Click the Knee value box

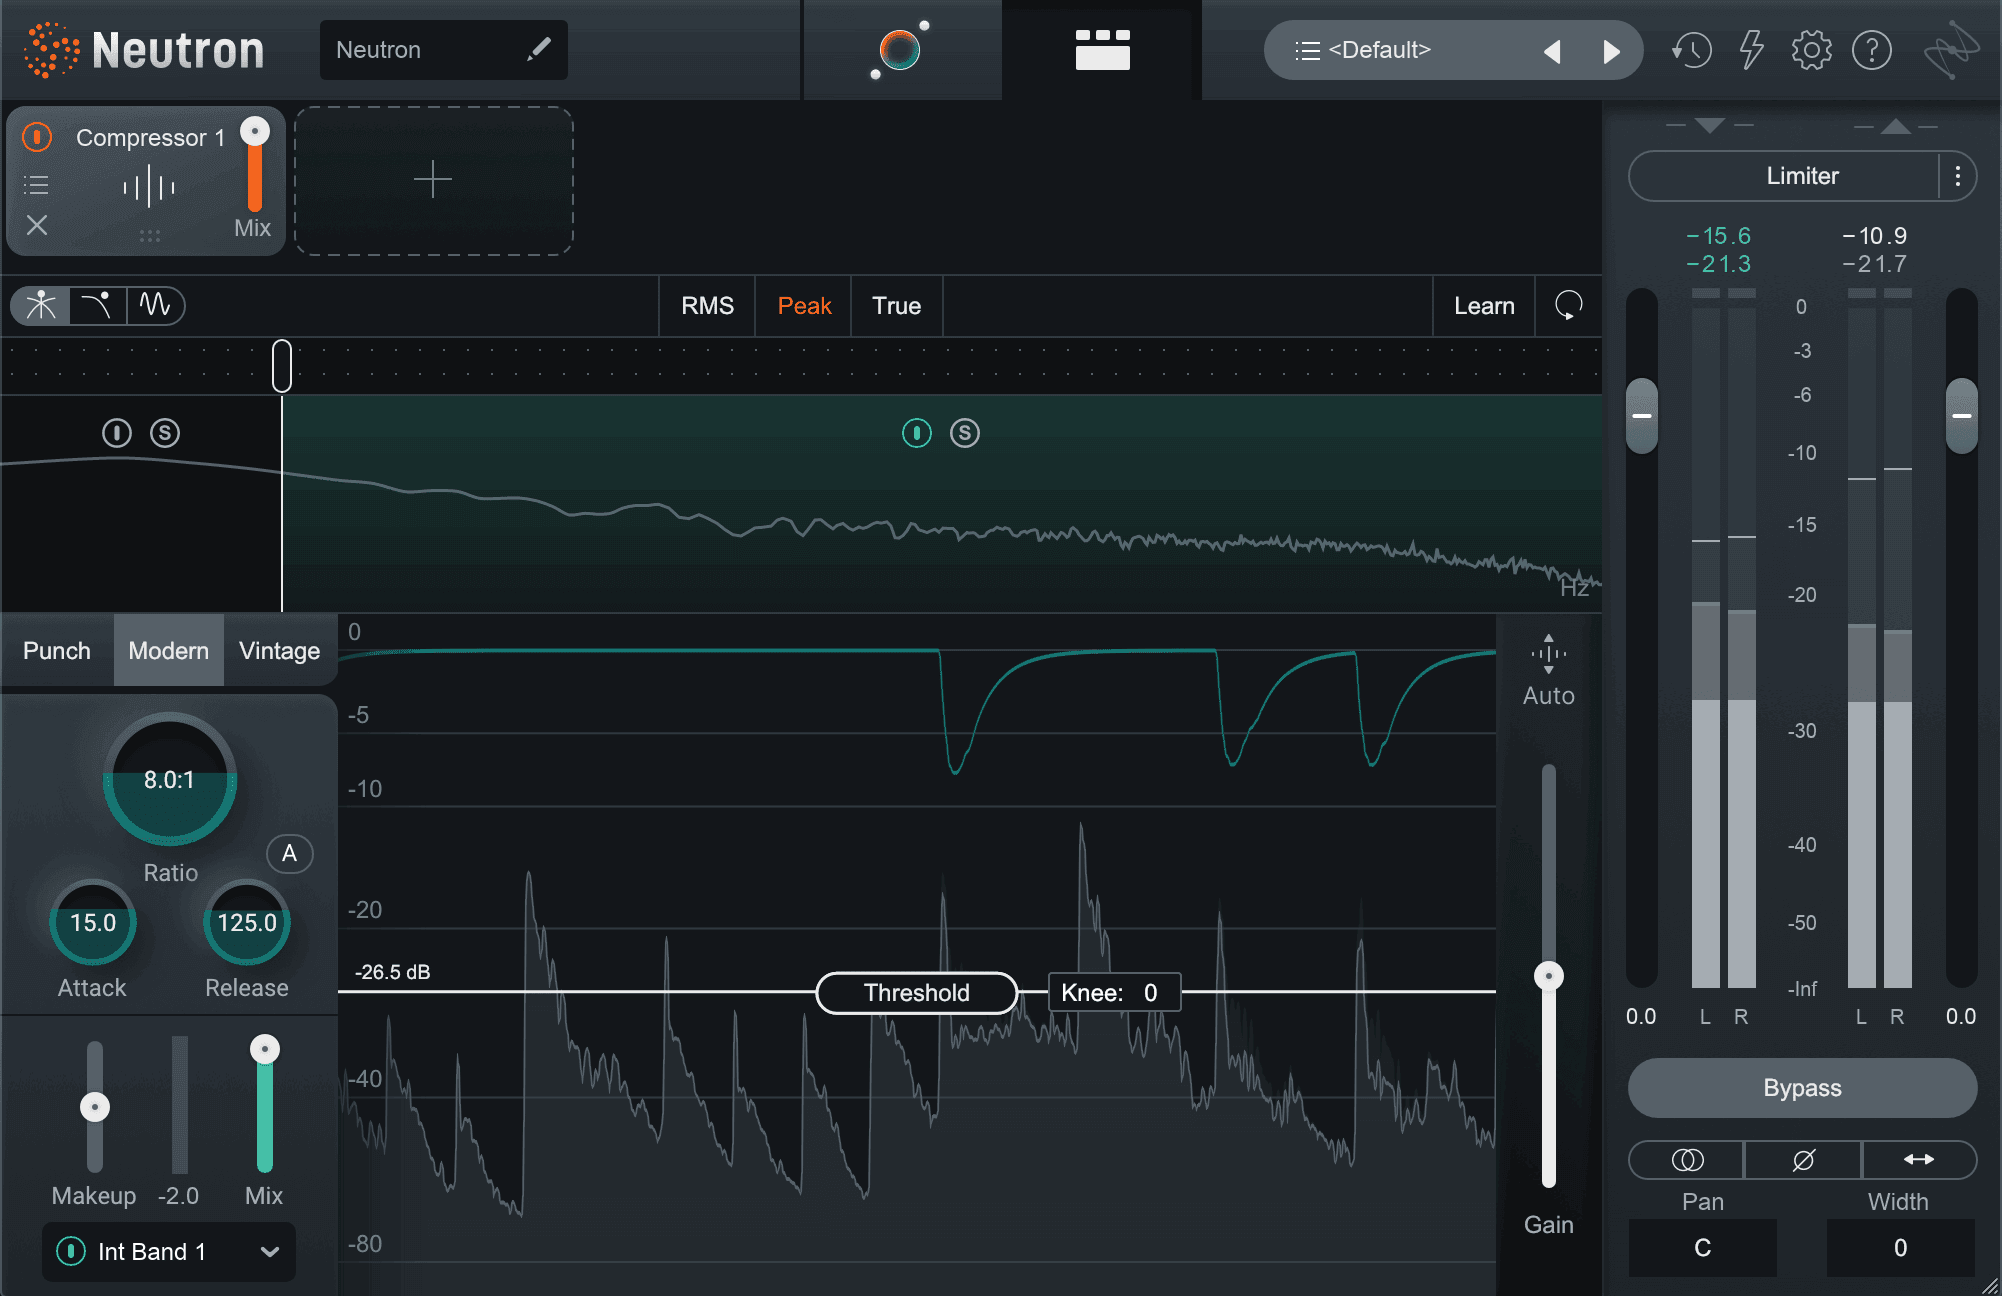[1114, 993]
